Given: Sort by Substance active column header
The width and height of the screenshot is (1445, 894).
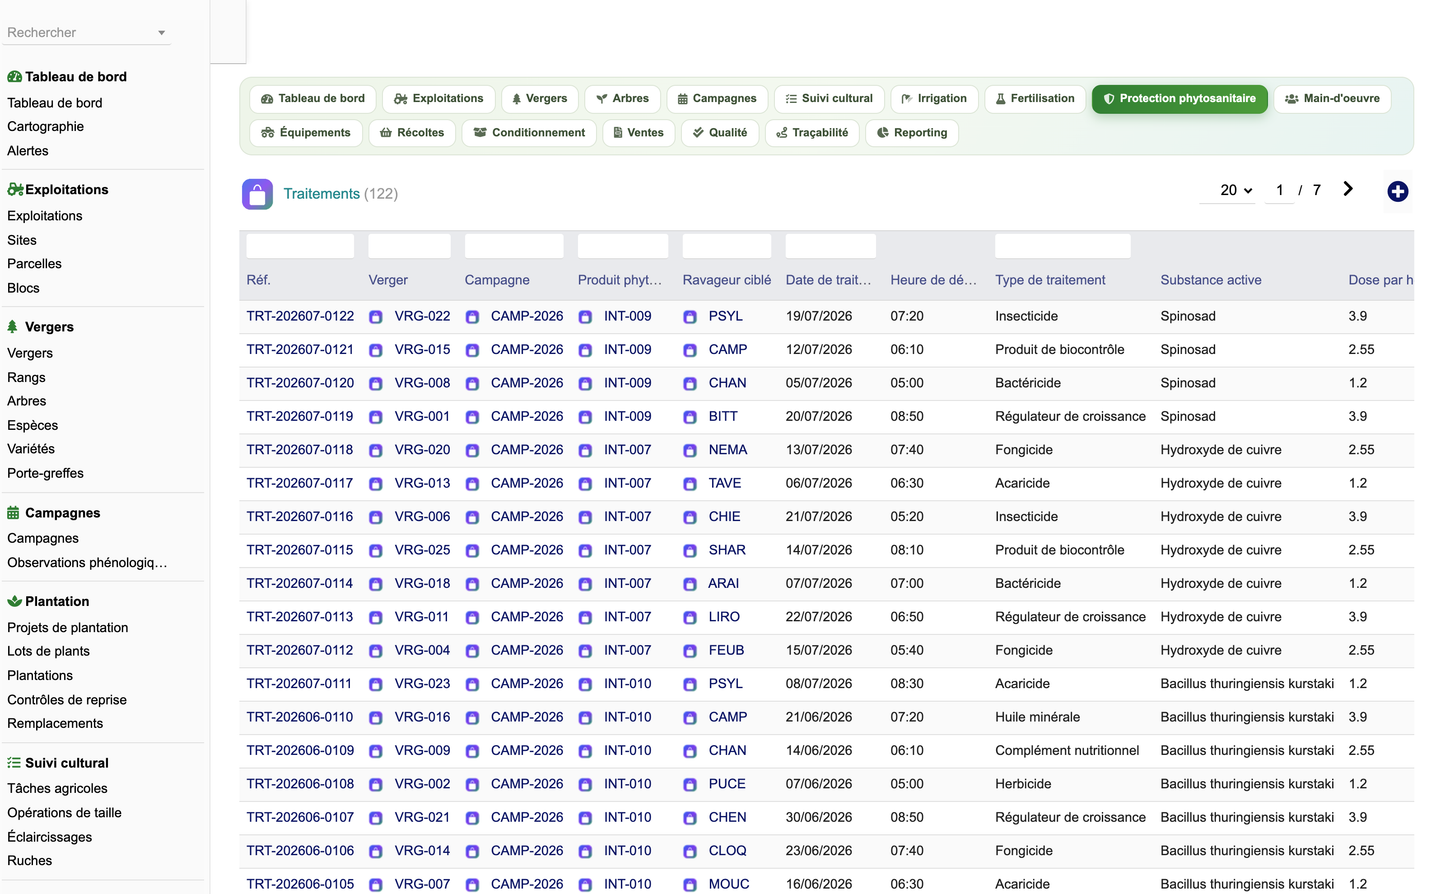Looking at the screenshot, I should 1211,281.
